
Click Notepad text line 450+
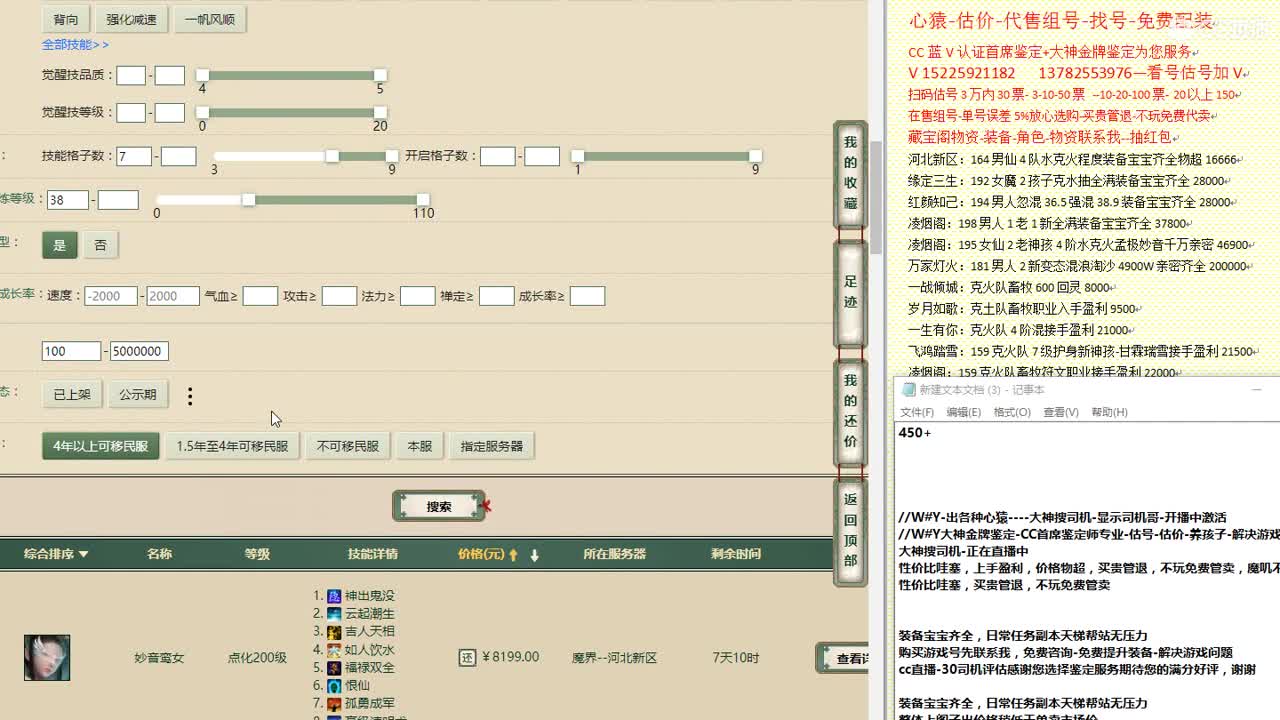point(915,433)
